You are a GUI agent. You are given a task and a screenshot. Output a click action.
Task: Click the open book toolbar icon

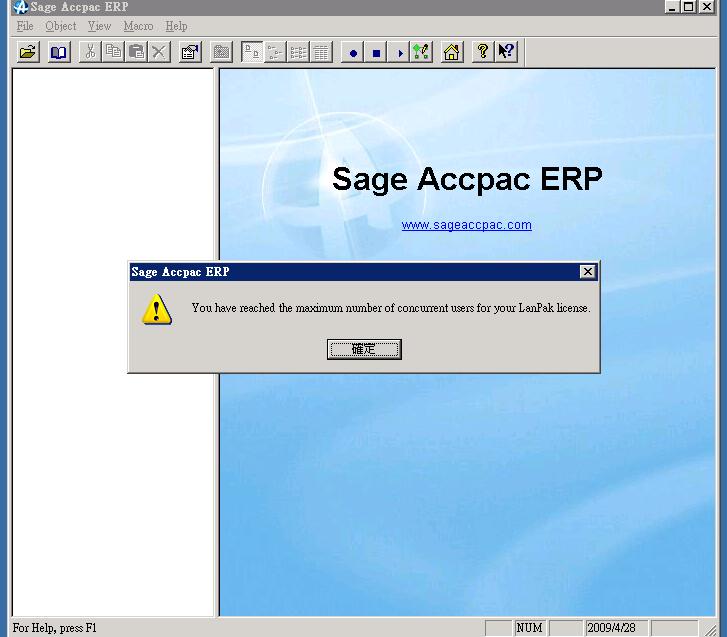point(59,52)
